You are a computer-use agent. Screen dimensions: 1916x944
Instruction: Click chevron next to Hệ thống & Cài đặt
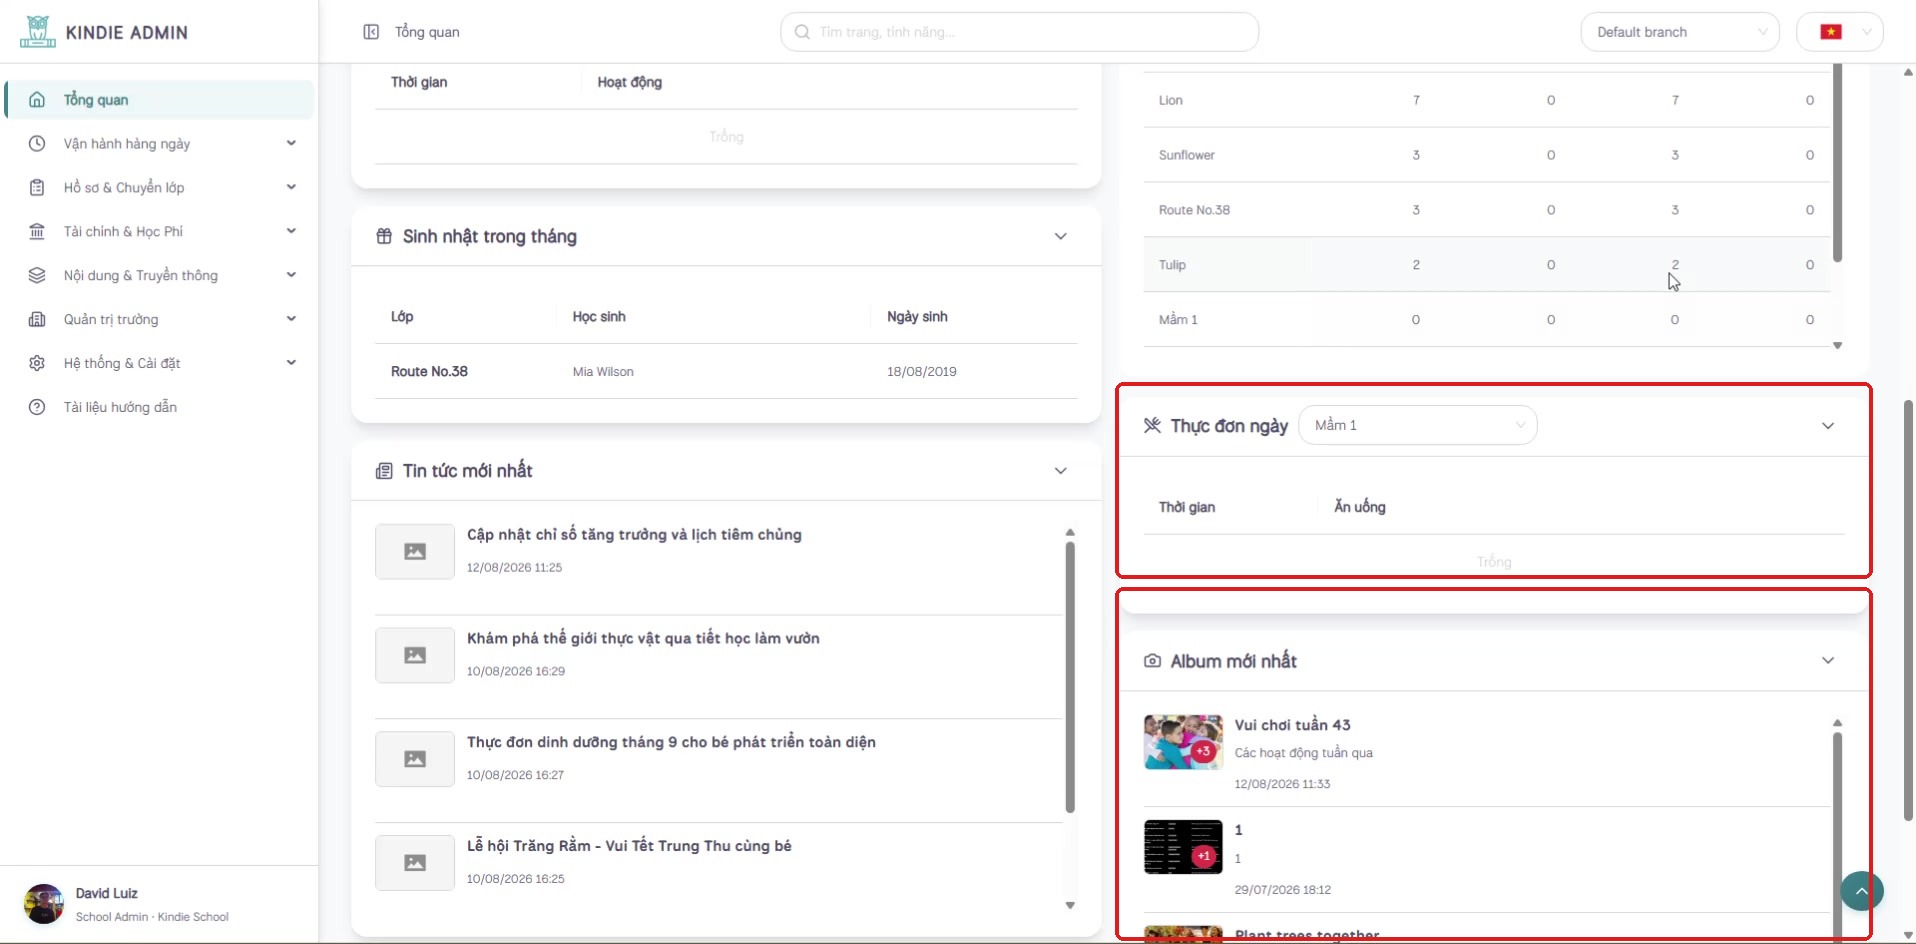click(x=291, y=363)
